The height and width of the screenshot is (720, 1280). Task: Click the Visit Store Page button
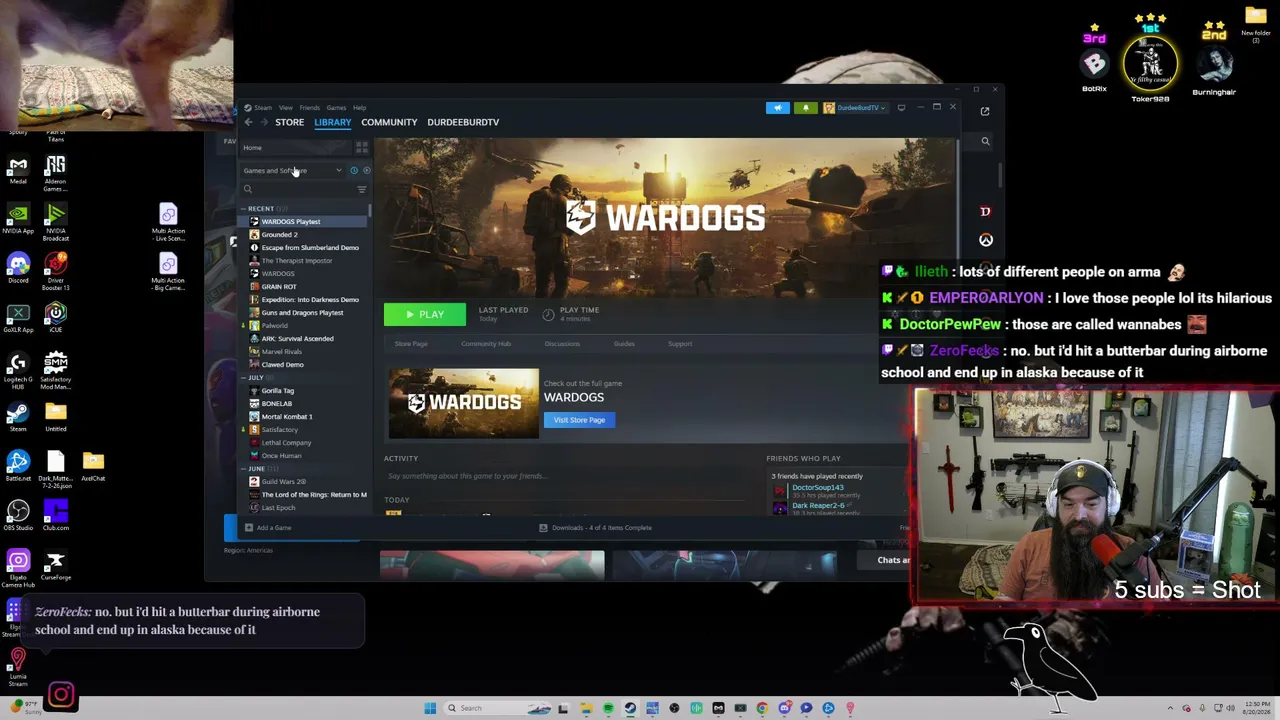point(579,420)
